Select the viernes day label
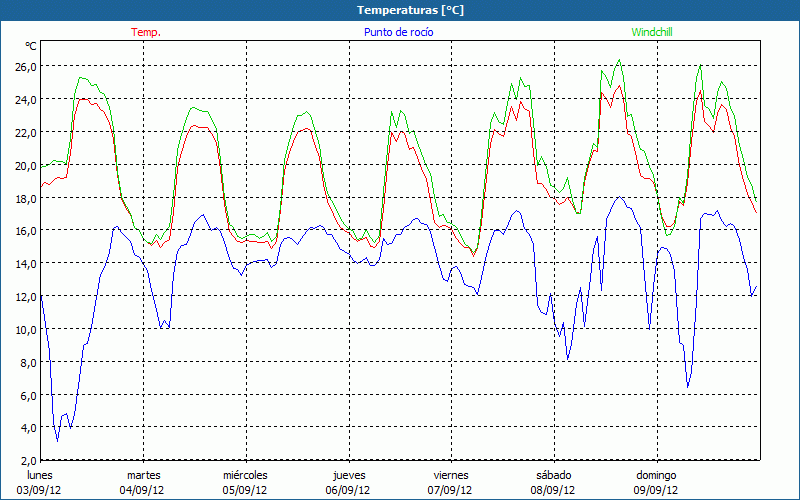Screen dimensions: 800x500 (x=451, y=475)
